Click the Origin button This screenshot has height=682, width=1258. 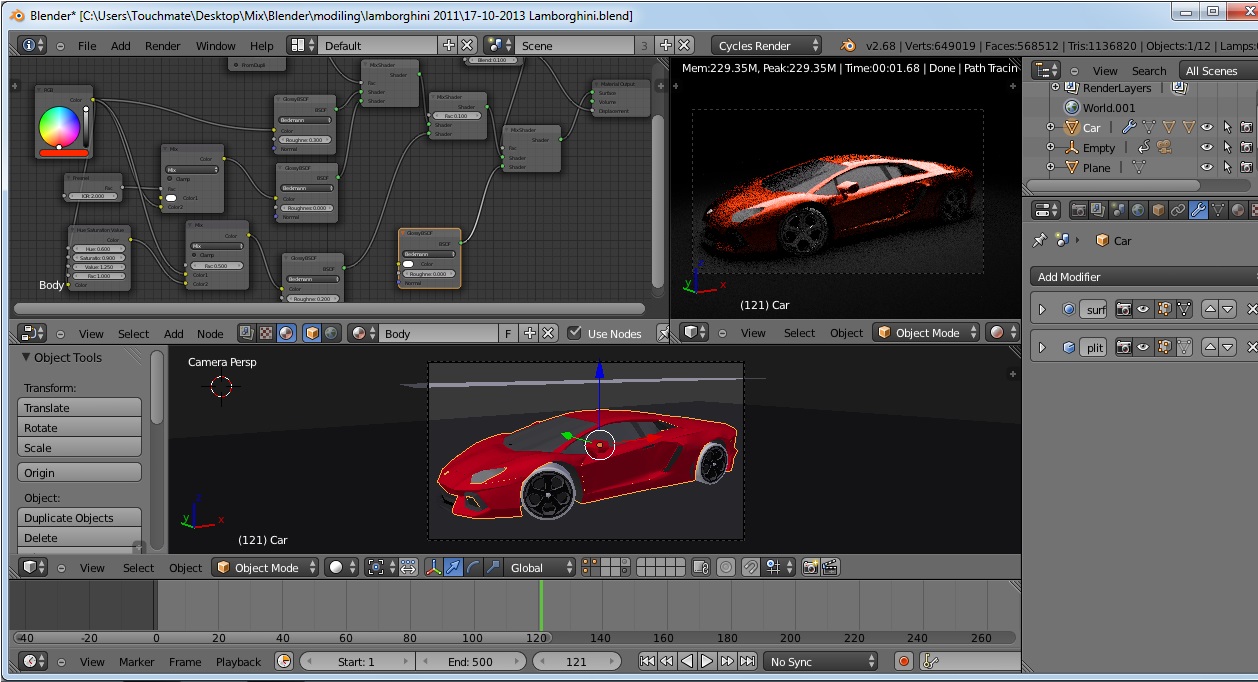[x=80, y=472]
